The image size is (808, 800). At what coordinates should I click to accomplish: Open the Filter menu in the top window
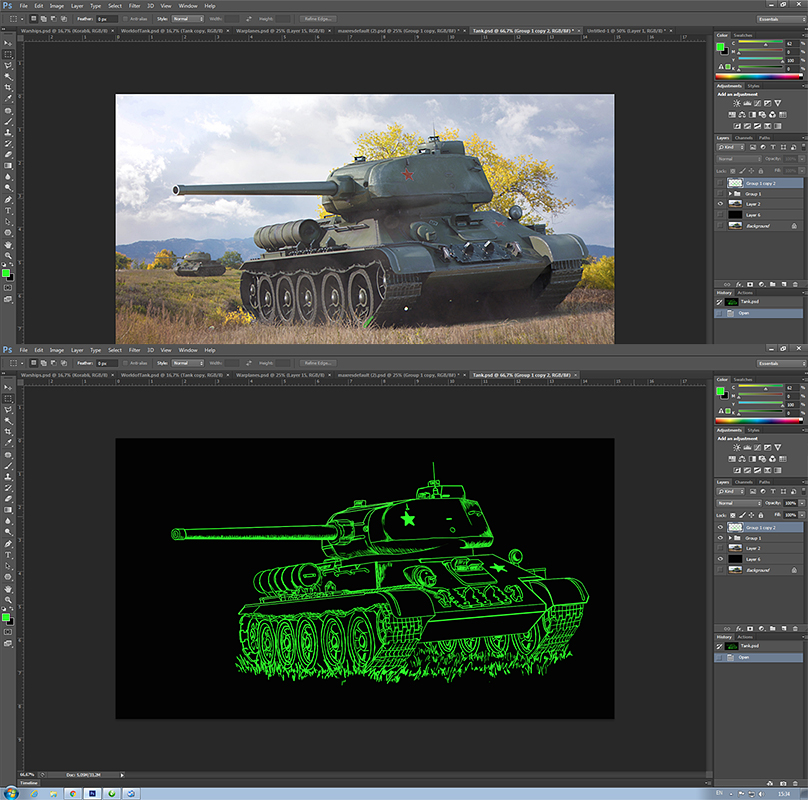(x=134, y=6)
